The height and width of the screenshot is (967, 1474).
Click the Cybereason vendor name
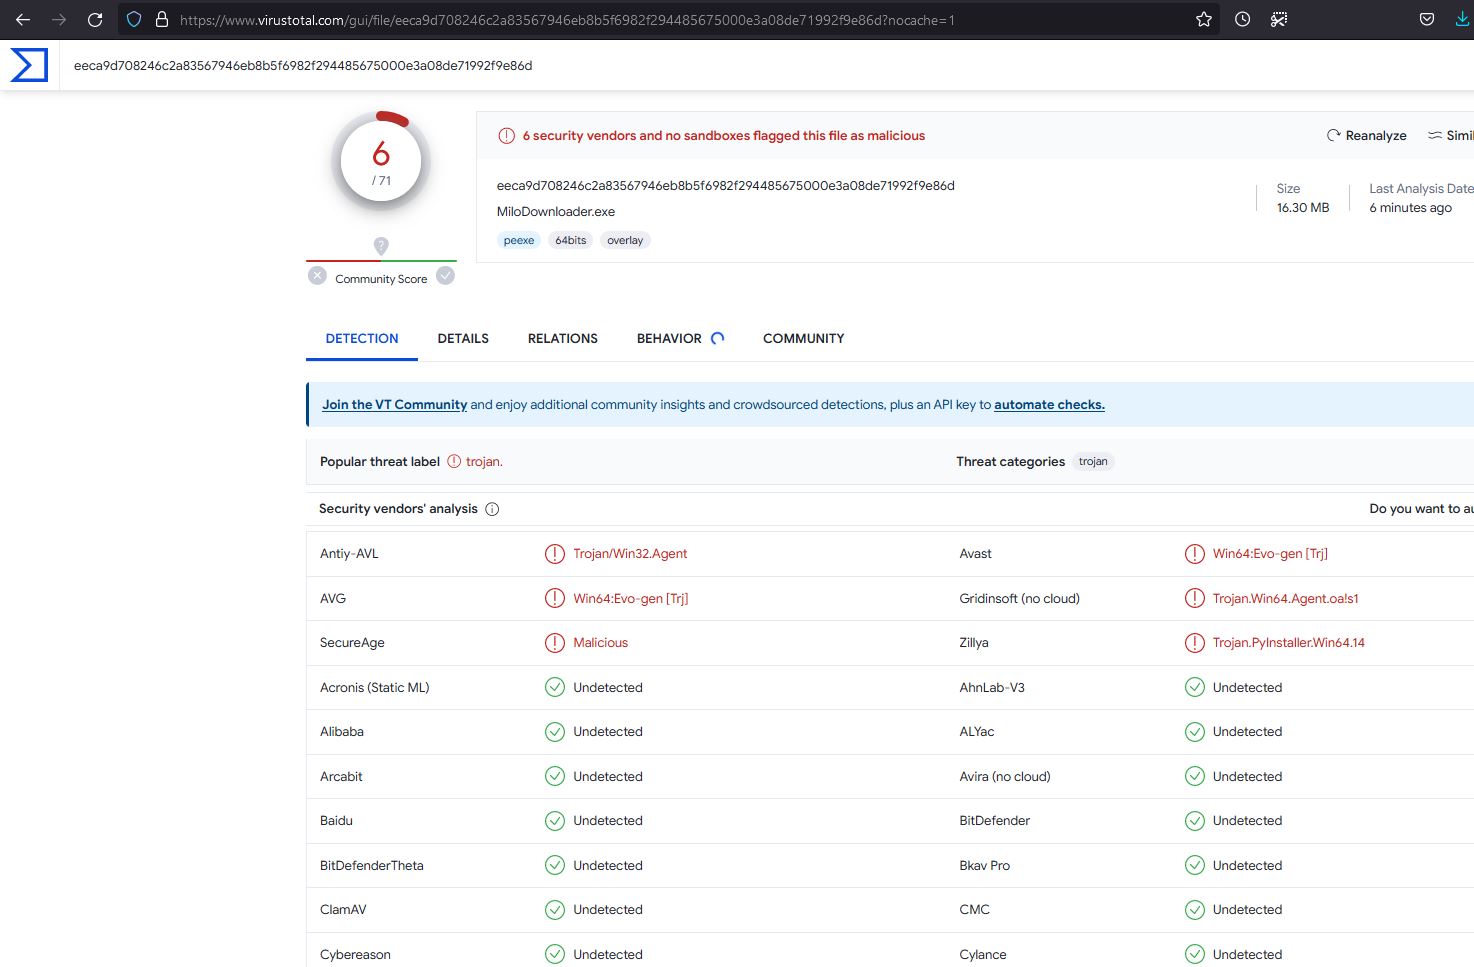pyautogui.click(x=355, y=955)
